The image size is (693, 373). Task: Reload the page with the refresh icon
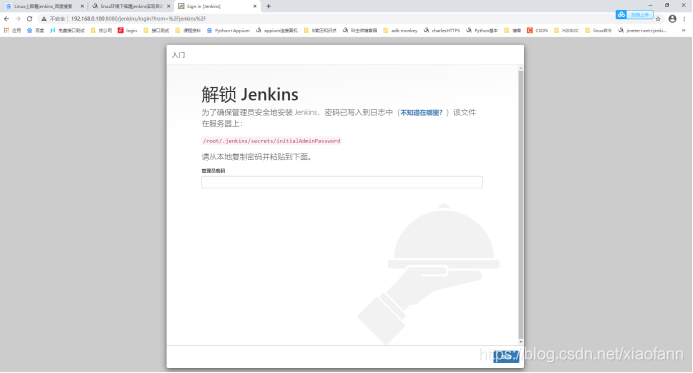point(30,19)
